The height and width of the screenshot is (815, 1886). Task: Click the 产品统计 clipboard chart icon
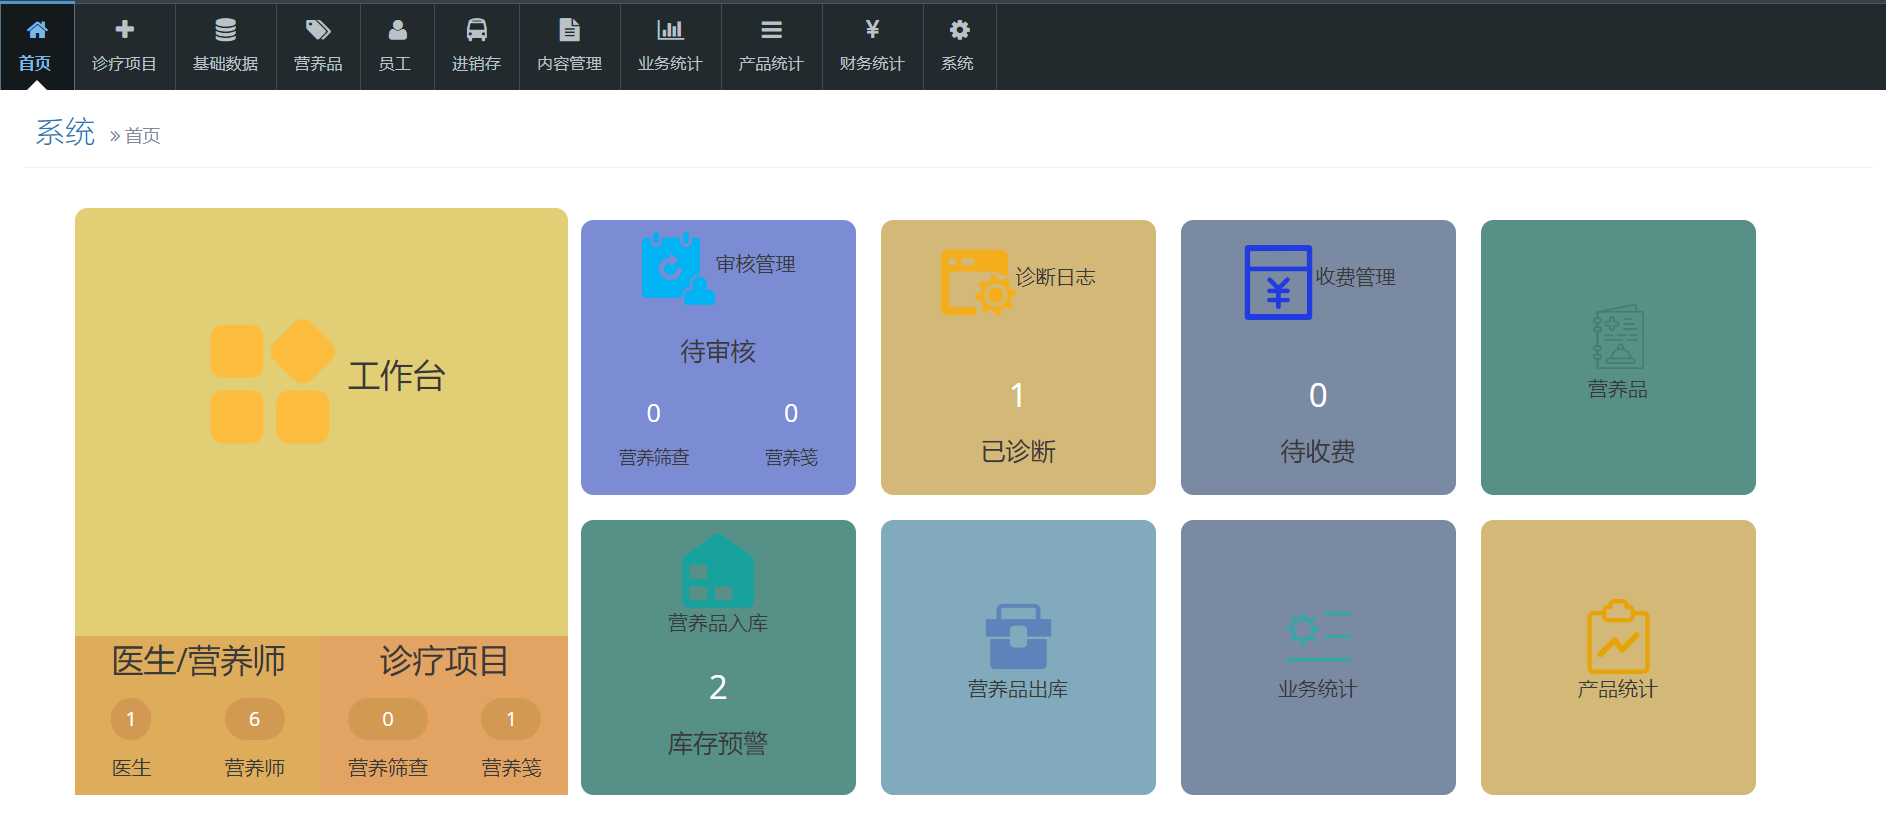coord(1618,636)
